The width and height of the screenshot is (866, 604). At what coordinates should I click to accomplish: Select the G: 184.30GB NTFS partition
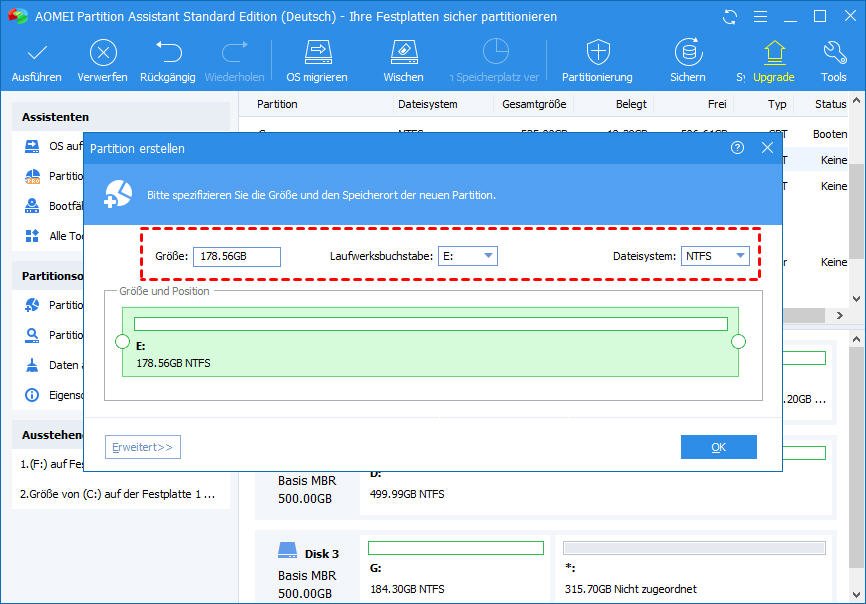[456, 569]
